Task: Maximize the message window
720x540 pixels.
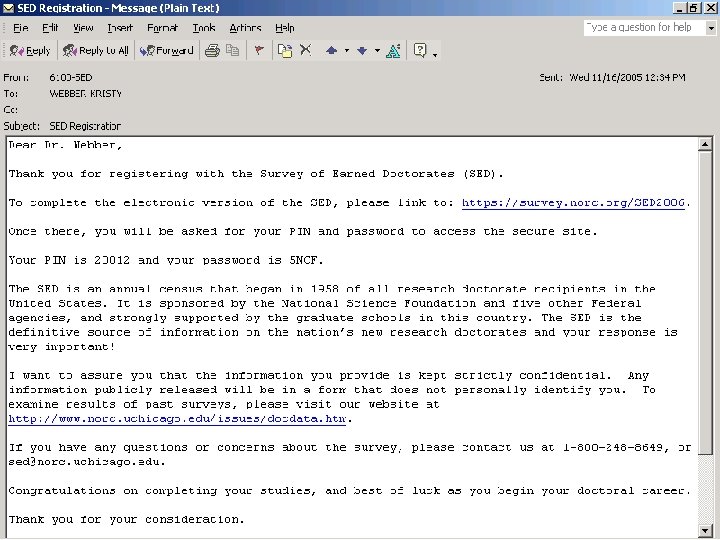Action: [x=693, y=8]
